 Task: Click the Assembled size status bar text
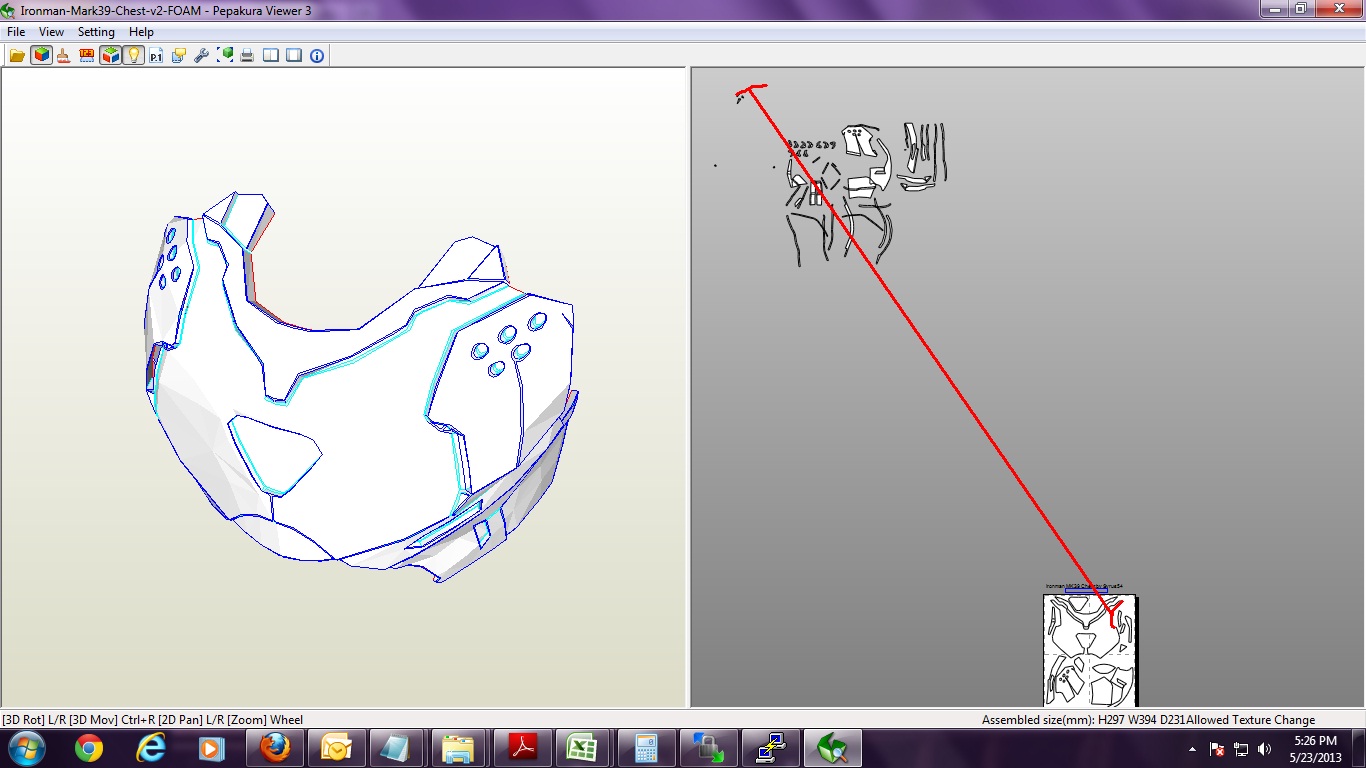1083,720
